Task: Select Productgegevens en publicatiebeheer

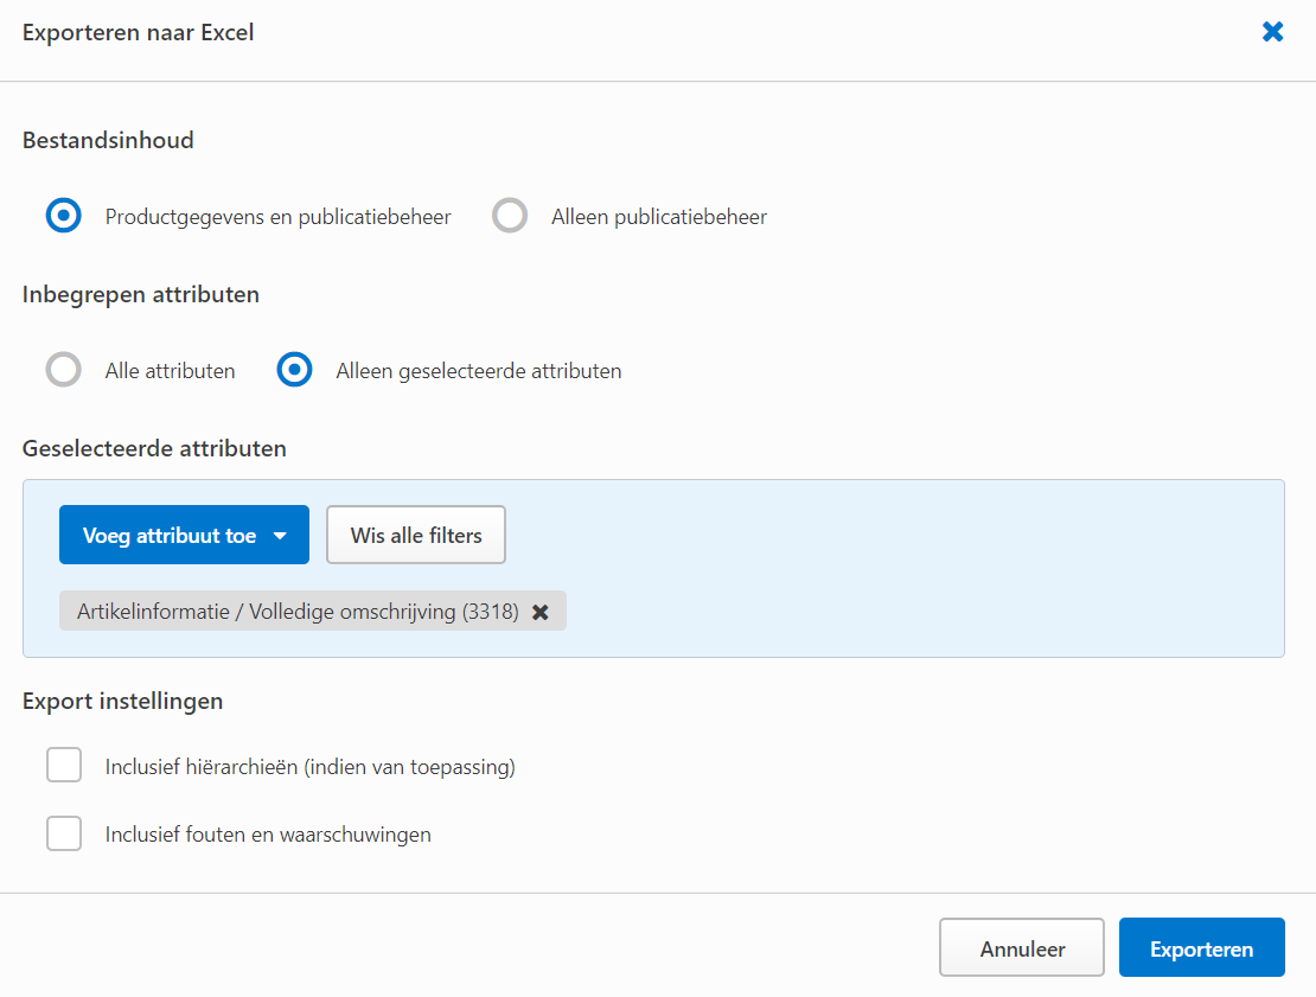Action: coord(63,215)
